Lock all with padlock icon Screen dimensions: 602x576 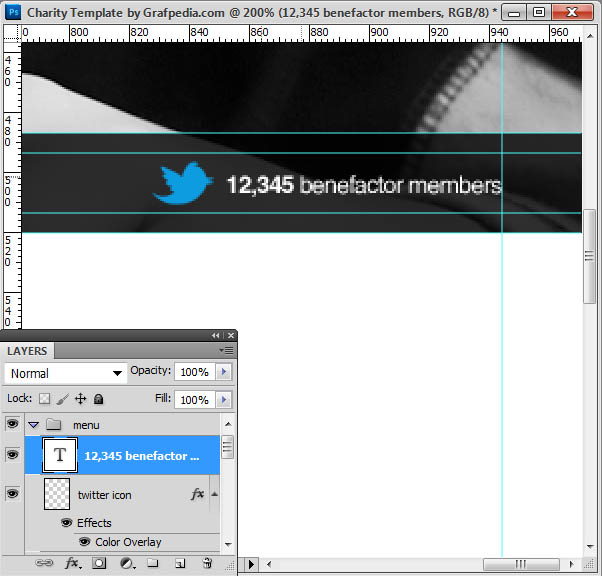coord(99,399)
